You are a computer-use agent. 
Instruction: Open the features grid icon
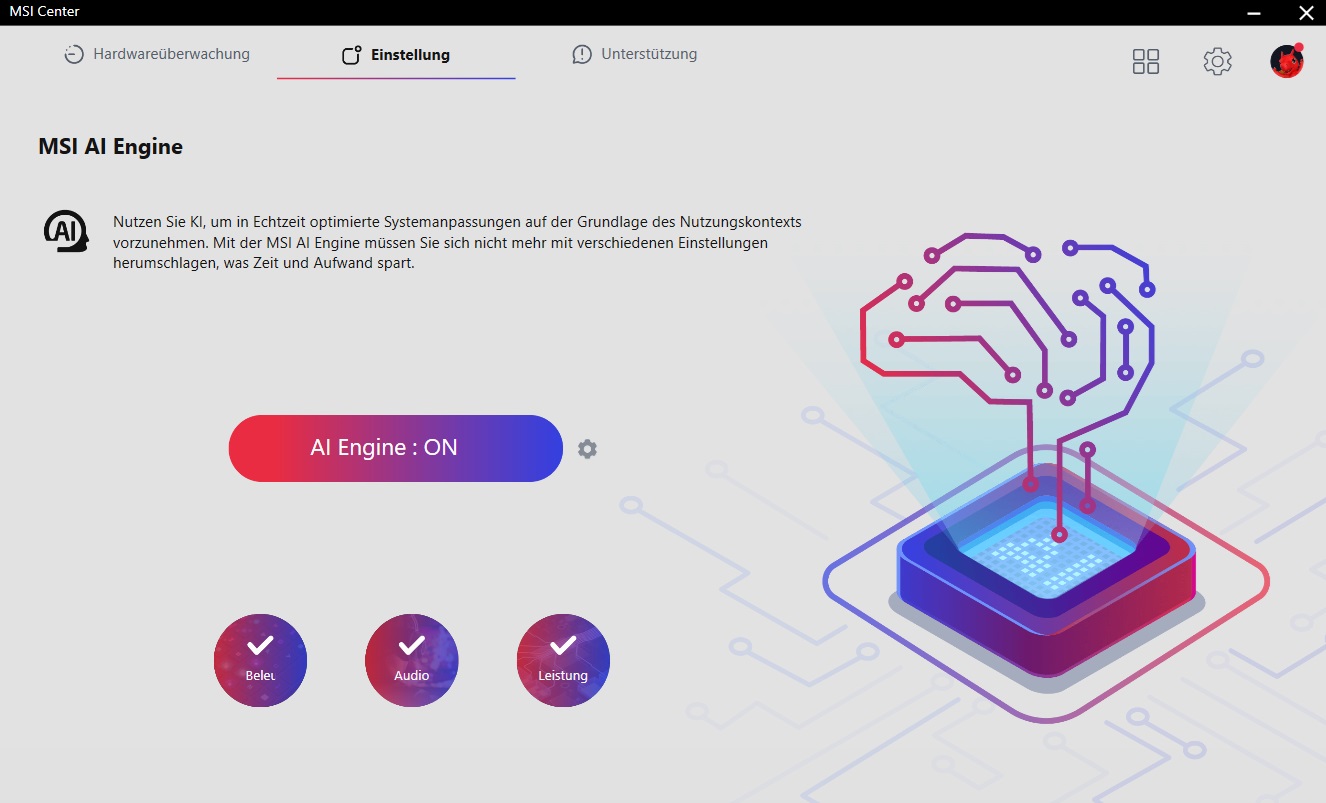click(x=1145, y=62)
